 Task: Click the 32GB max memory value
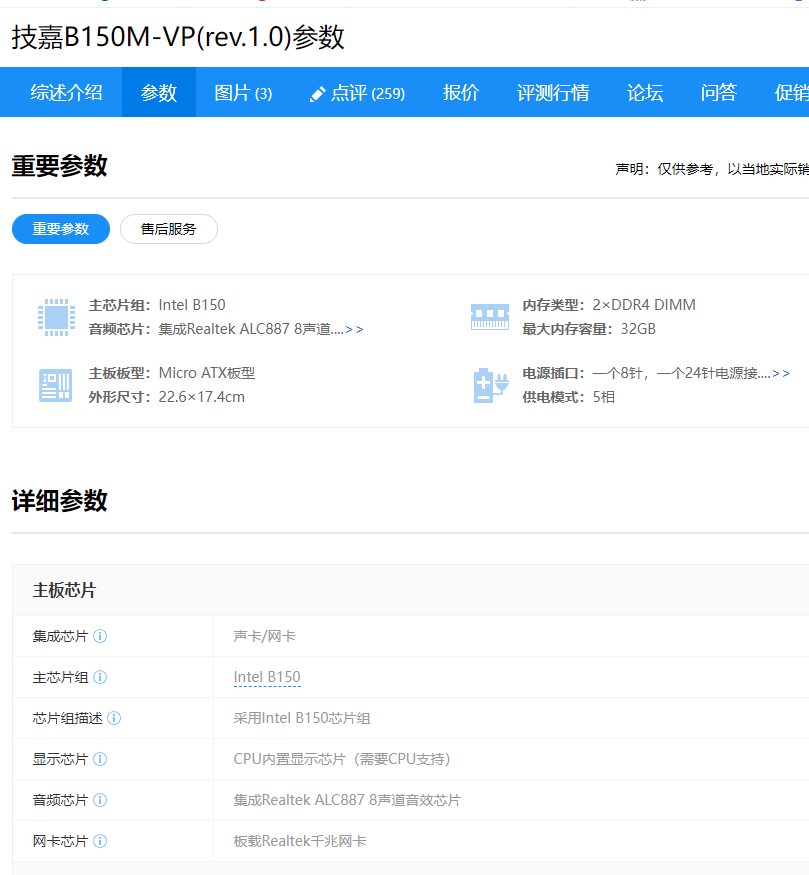(638, 329)
